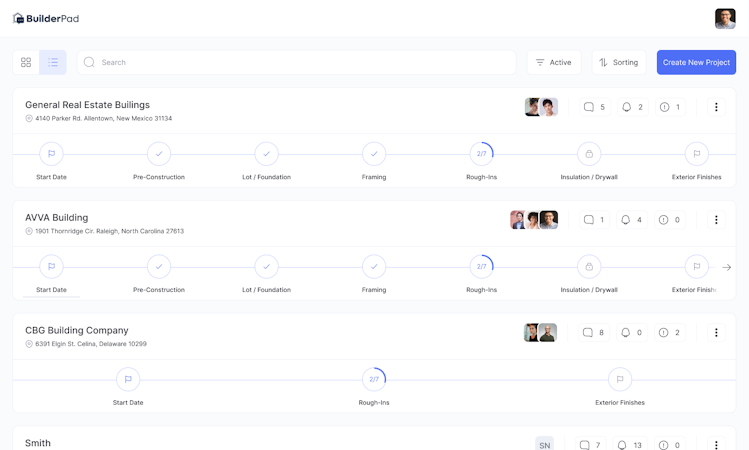Select Start Date stage in General Real Estate
The image size is (749, 450).
pos(52,154)
